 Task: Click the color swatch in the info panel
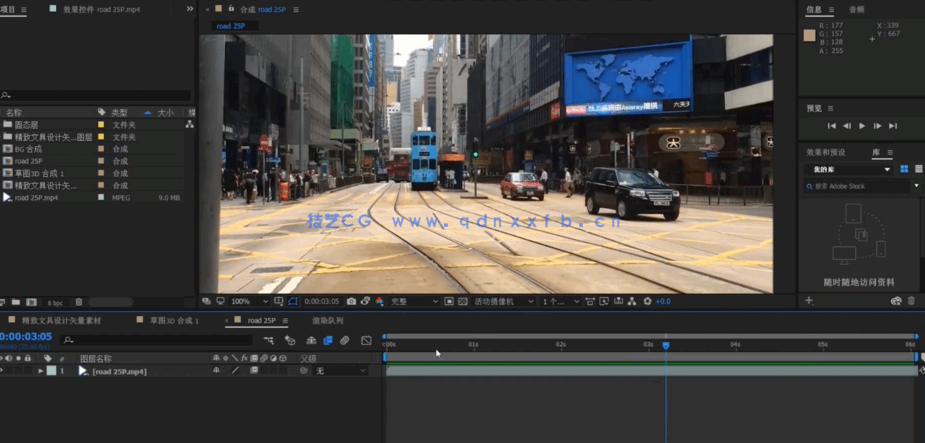coord(810,36)
